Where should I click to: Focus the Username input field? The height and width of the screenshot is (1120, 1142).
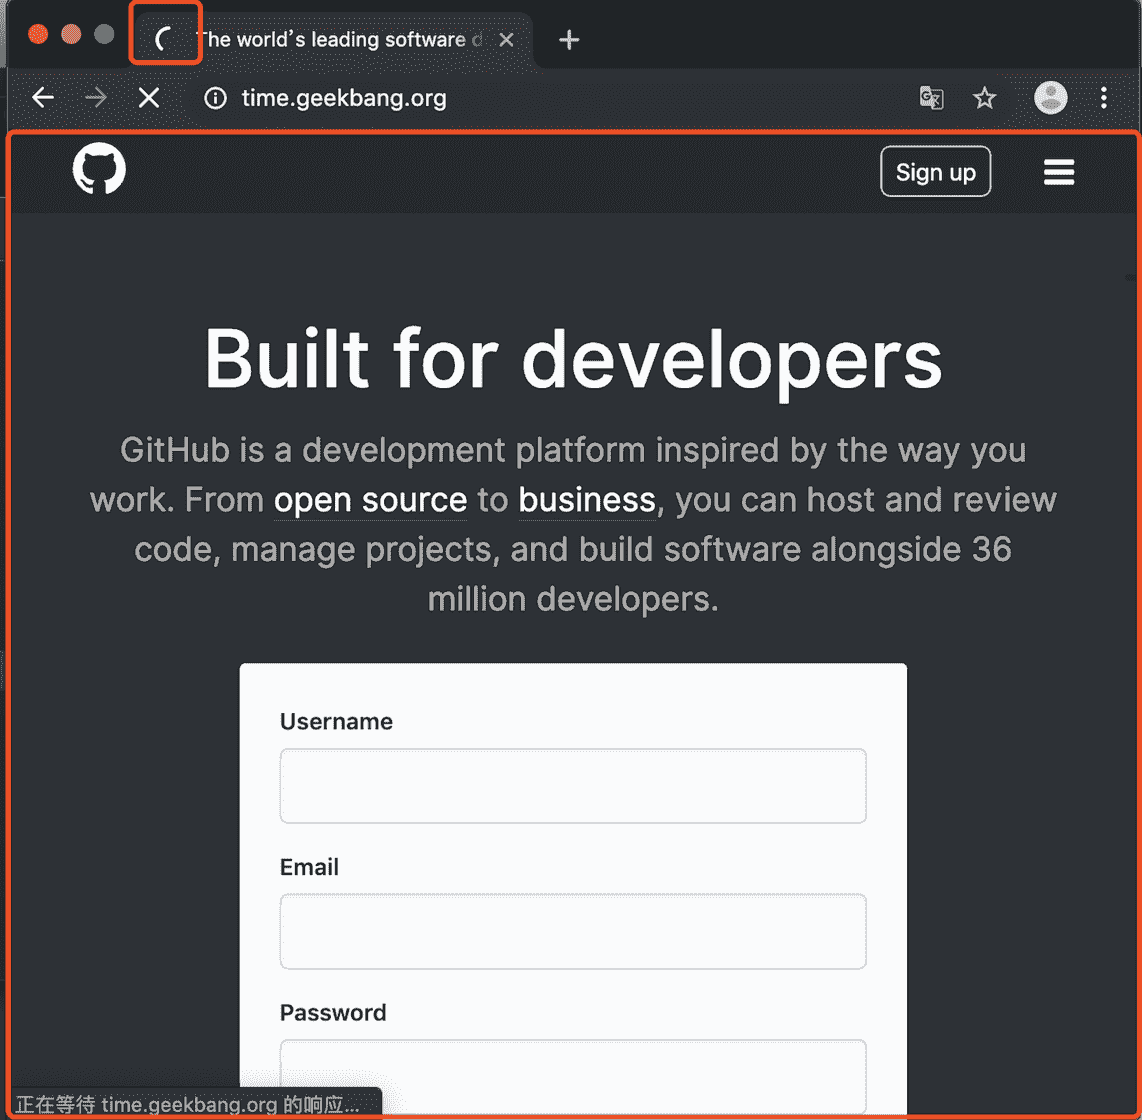point(573,786)
